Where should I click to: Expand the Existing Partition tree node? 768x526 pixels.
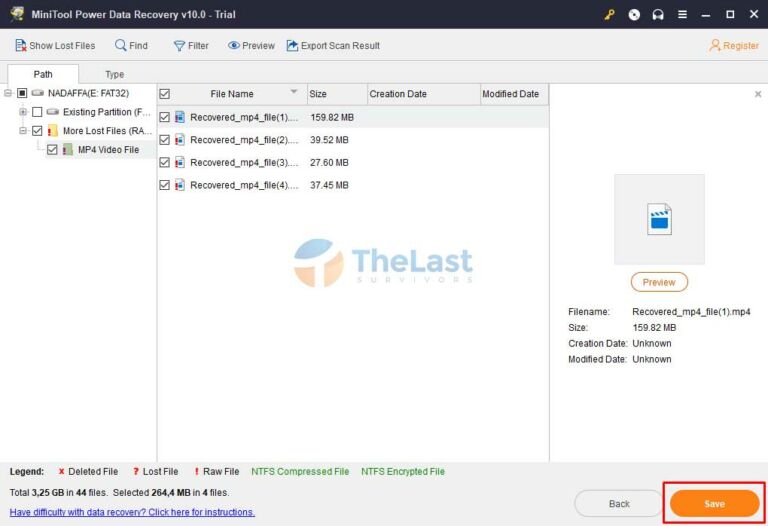[23, 112]
